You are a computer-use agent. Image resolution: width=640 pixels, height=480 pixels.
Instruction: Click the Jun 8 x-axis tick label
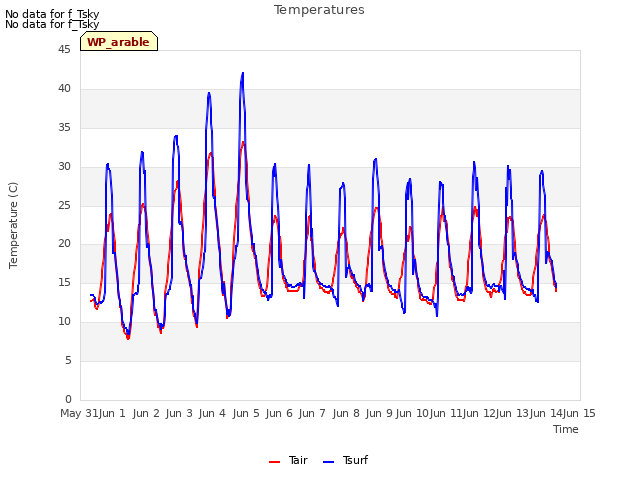point(346,413)
